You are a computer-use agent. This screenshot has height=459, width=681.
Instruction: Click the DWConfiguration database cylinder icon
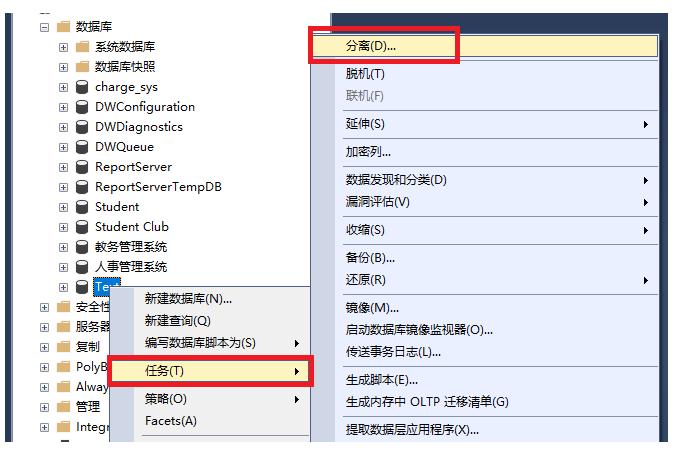click(x=82, y=107)
